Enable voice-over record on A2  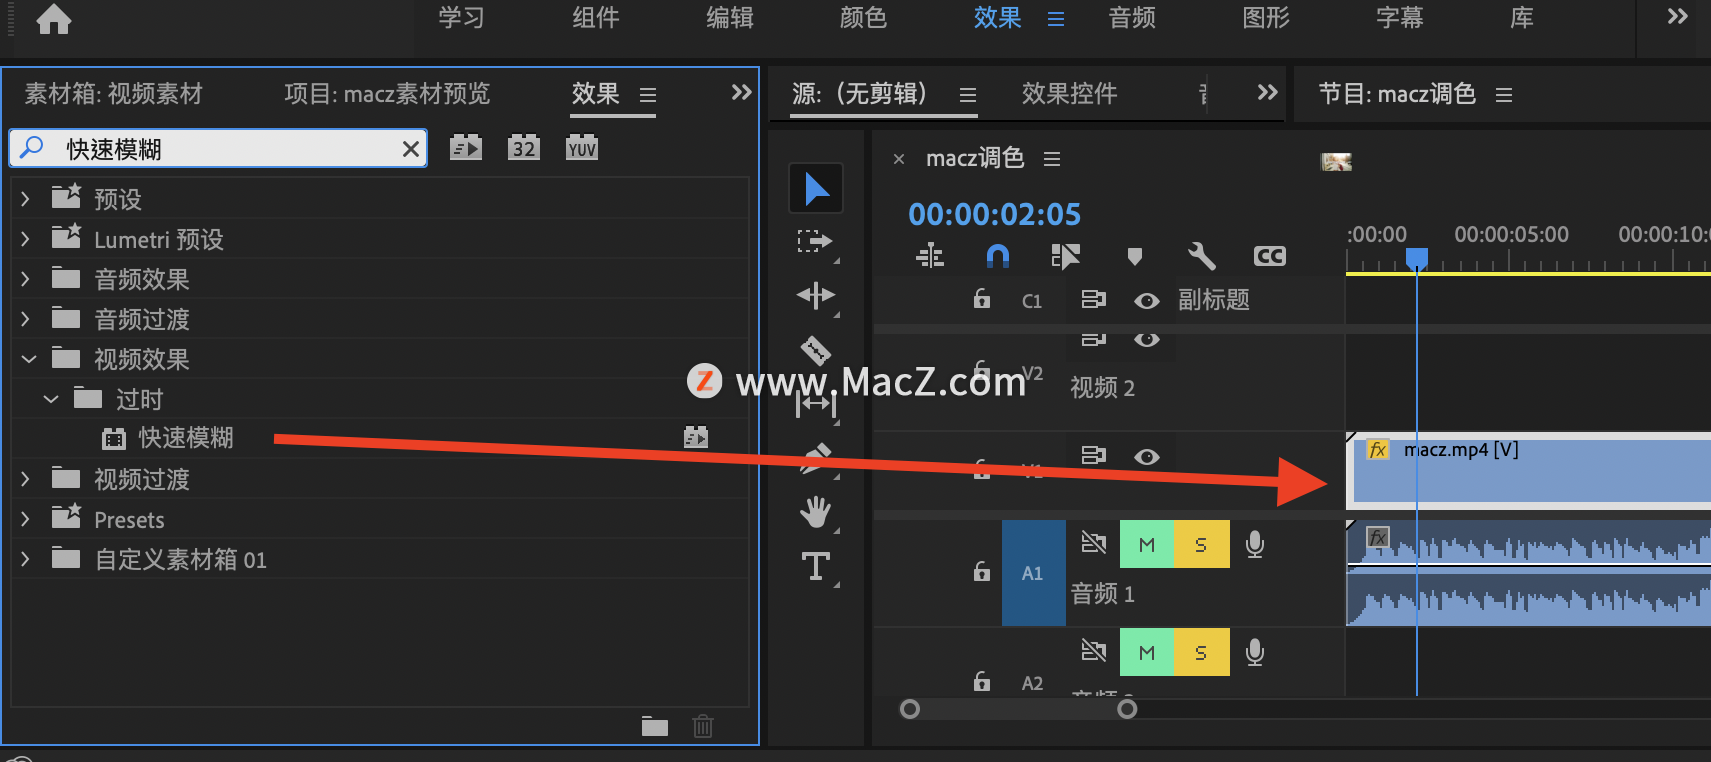(1255, 652)
